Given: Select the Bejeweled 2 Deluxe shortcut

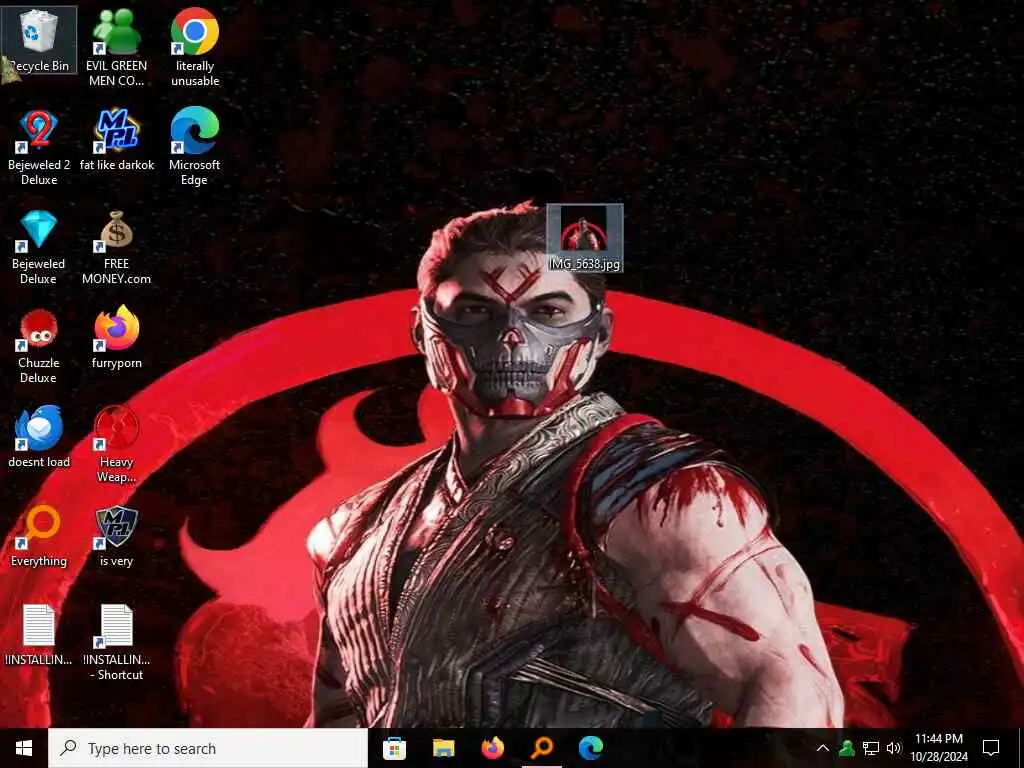Looking at the screenshot, I should pos(39,147).
